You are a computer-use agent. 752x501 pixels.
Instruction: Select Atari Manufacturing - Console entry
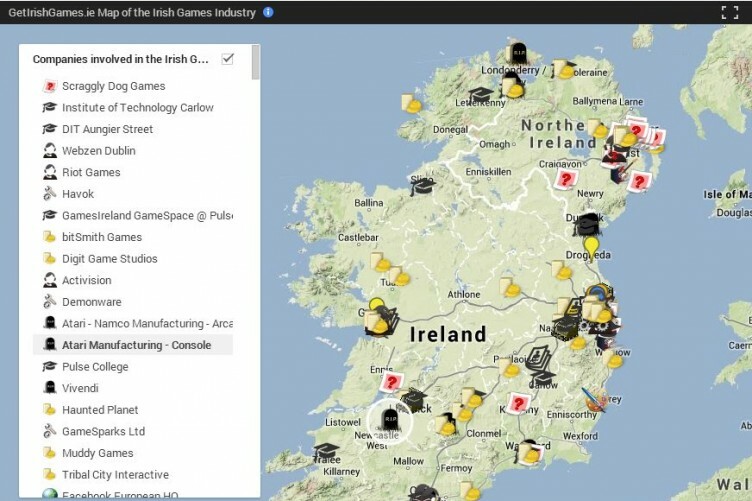[x=136, y=345]
